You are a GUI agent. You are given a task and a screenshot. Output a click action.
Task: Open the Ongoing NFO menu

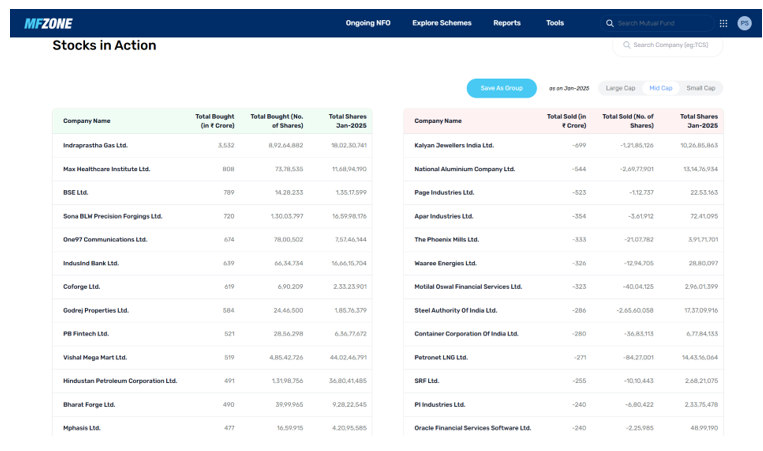(368, 23)
